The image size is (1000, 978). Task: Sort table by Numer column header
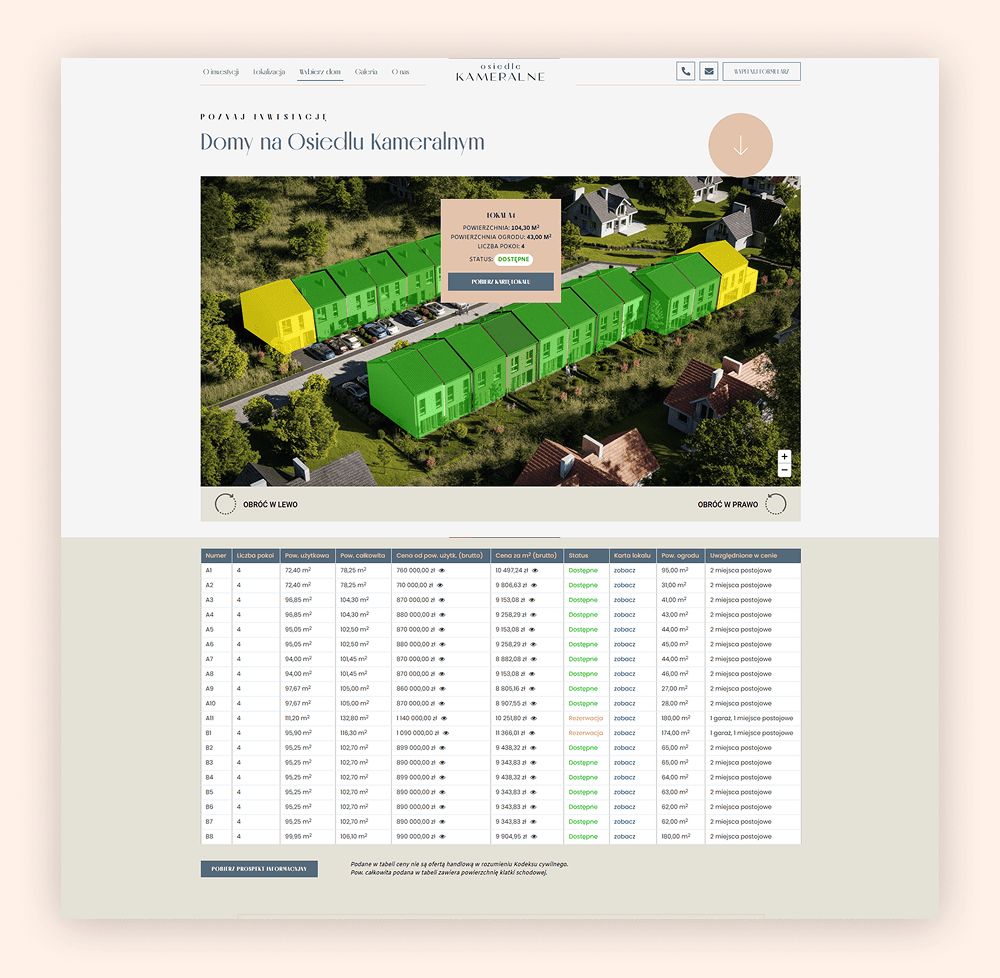[x=215, y=555]
